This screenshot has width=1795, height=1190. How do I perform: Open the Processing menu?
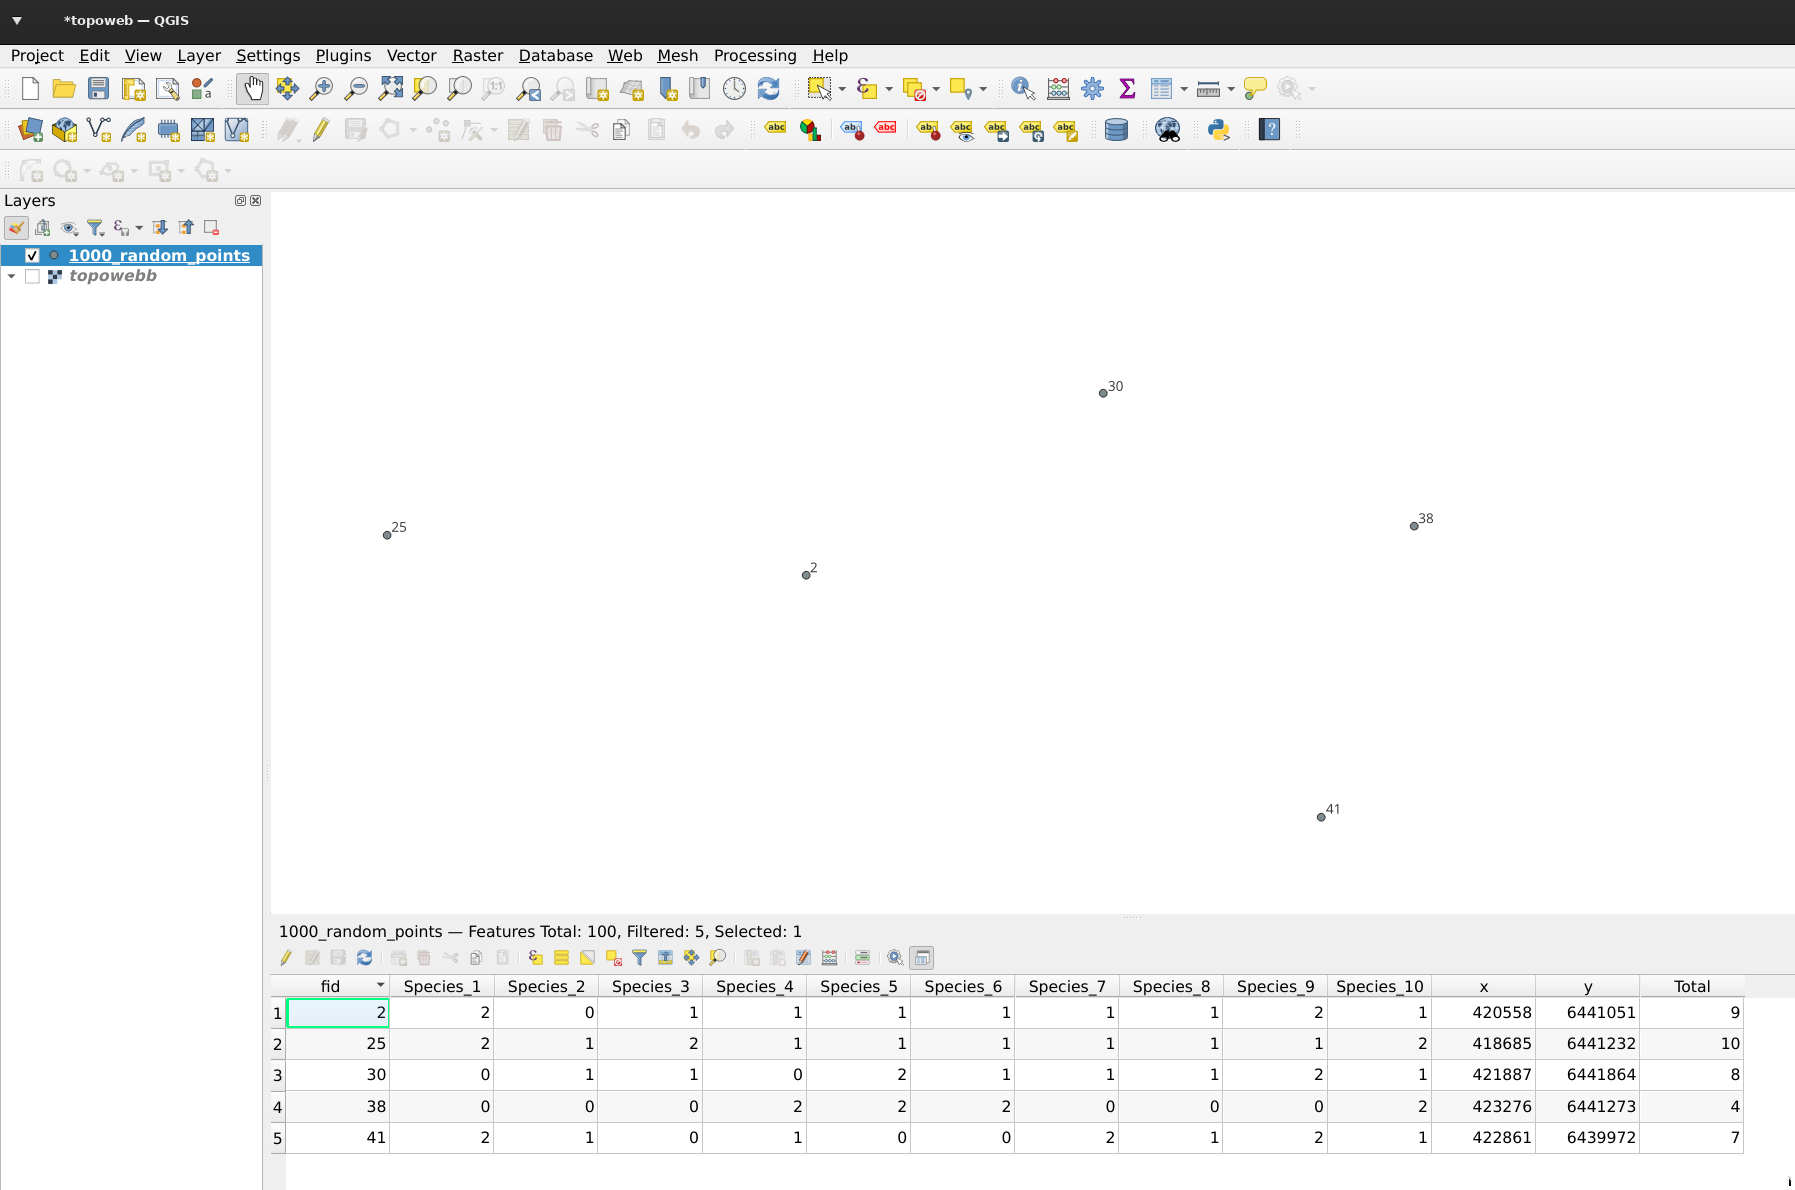point(755,56)
